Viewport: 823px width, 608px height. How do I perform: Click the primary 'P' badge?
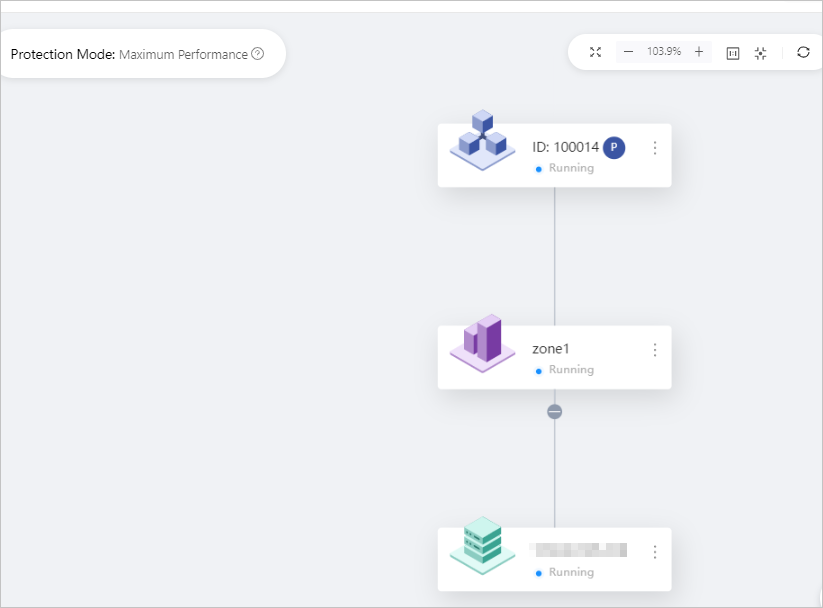tap(614, 148)
